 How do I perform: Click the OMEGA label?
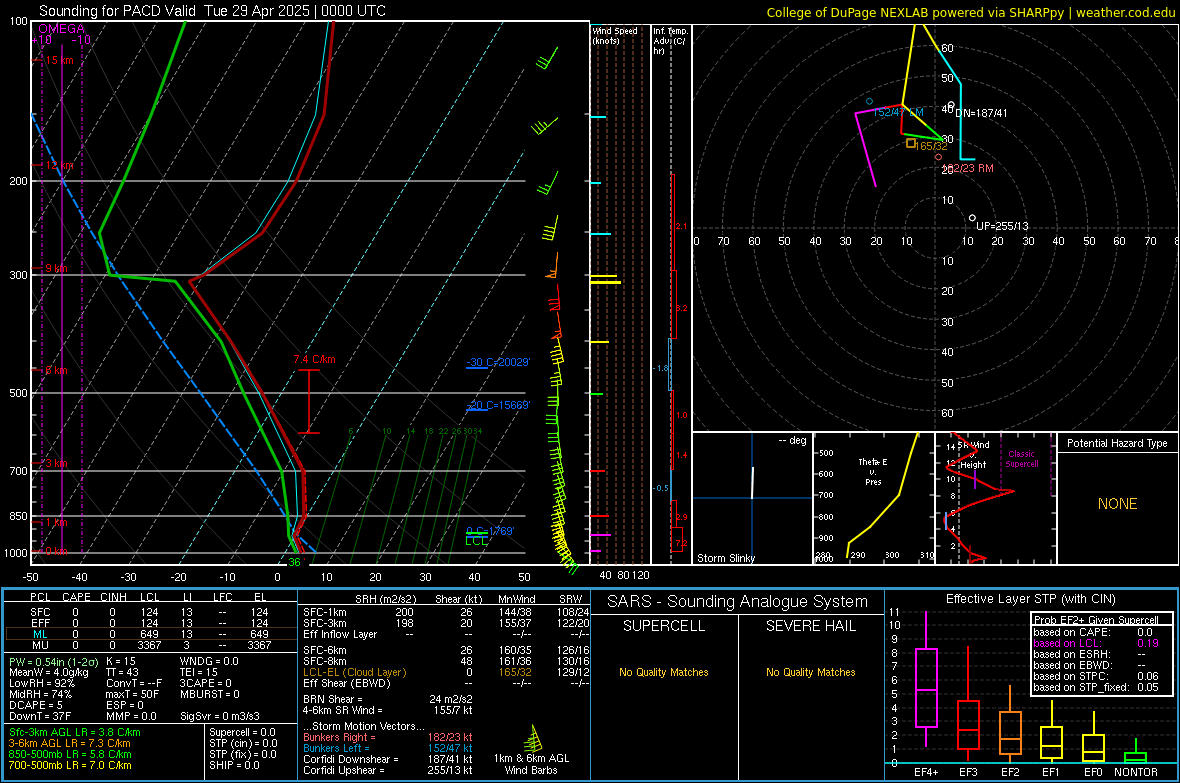(61, 29)
